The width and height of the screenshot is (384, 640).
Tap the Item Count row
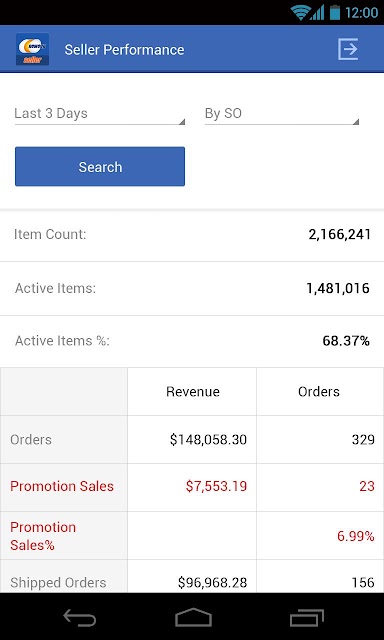[x=192, y=235]
